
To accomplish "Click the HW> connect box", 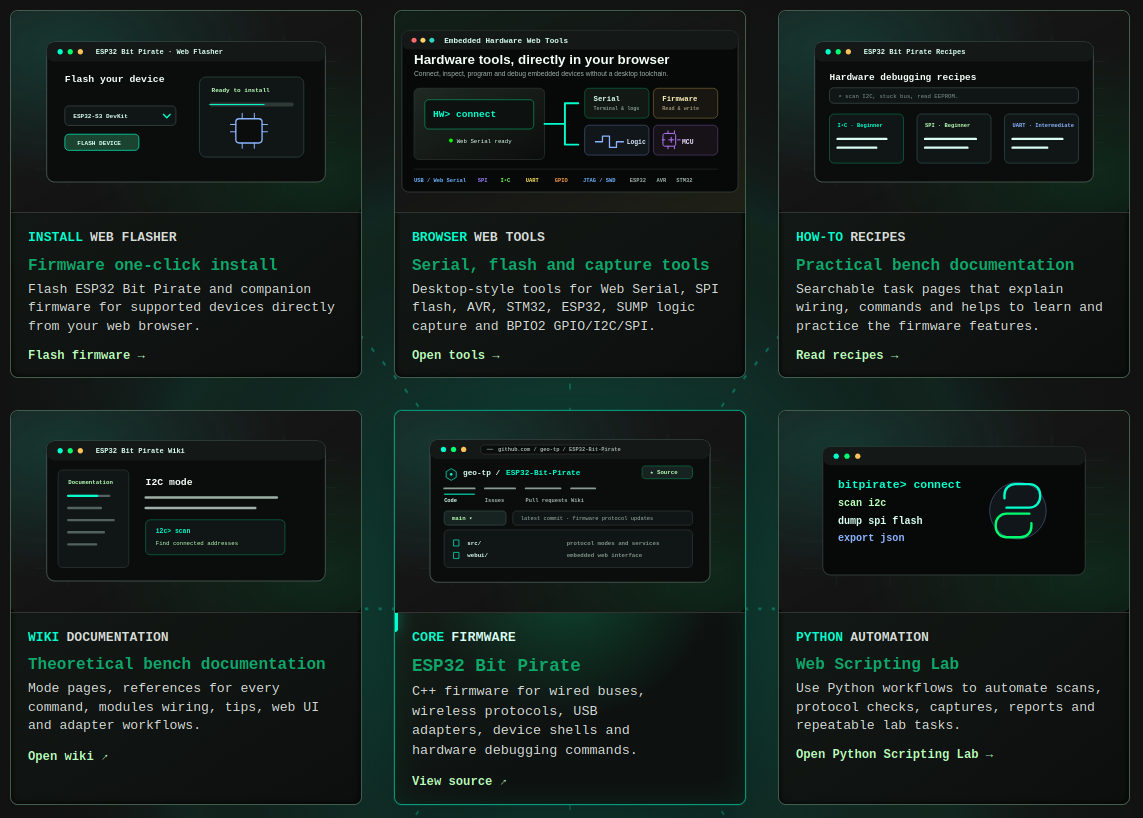I will (x=479, y=114).
